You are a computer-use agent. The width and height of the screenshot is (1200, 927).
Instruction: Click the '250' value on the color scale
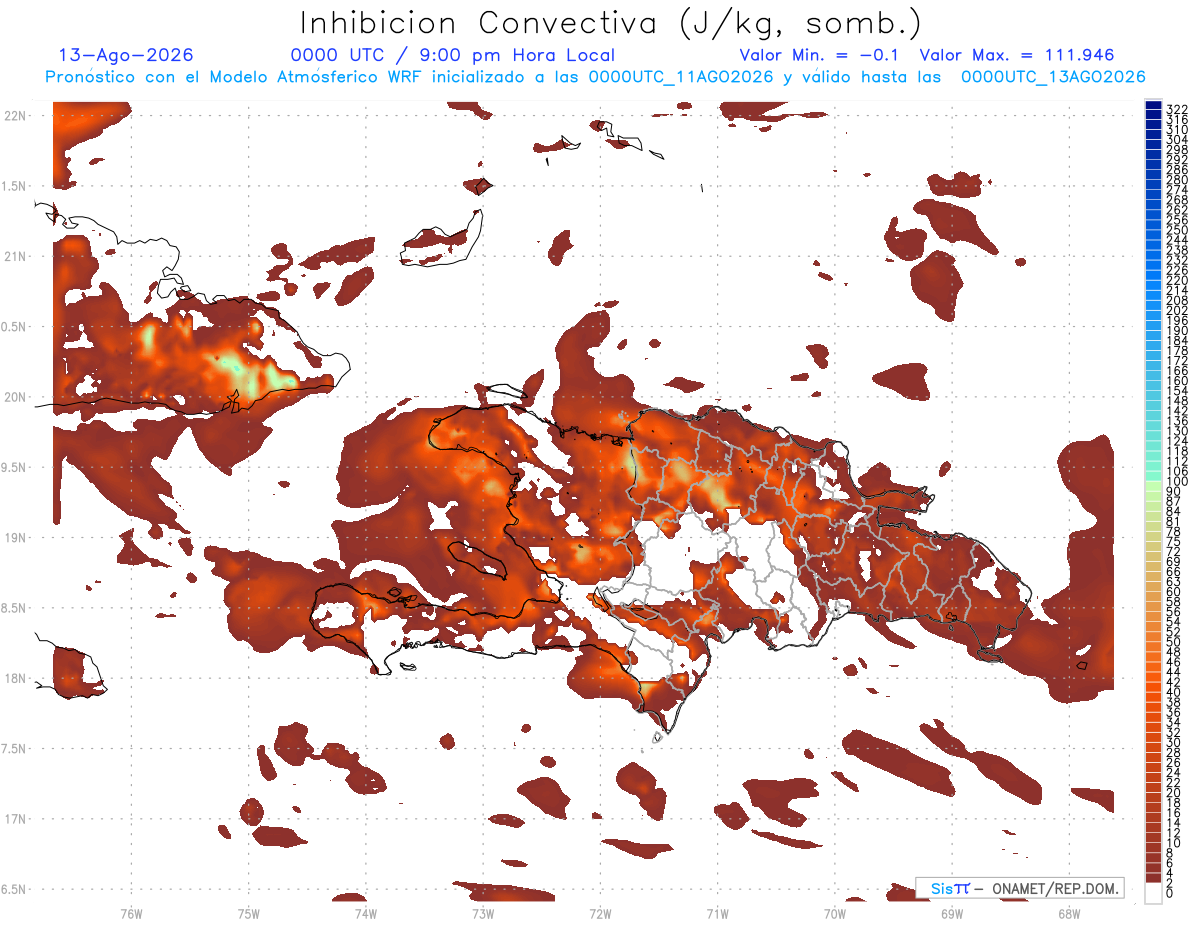coord(1176,229)
